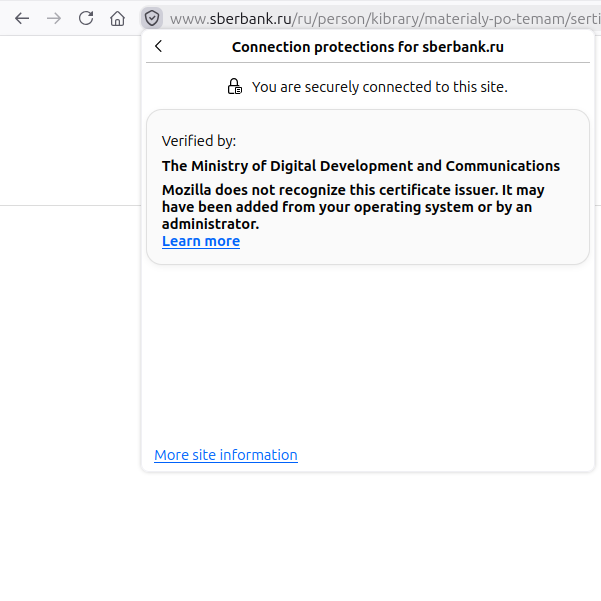The height and width of the screenshot is (601, 601).
Task: Click the padlock secure connection icon
Action: (x=235, y=87)
